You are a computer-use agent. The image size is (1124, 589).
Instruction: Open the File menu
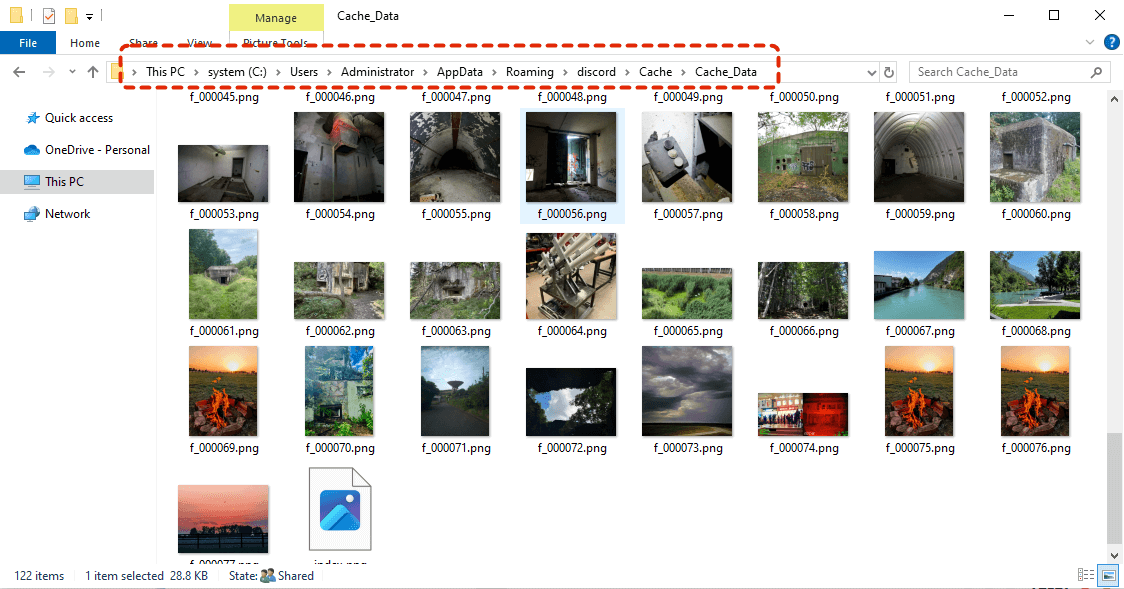coord(28,43)
